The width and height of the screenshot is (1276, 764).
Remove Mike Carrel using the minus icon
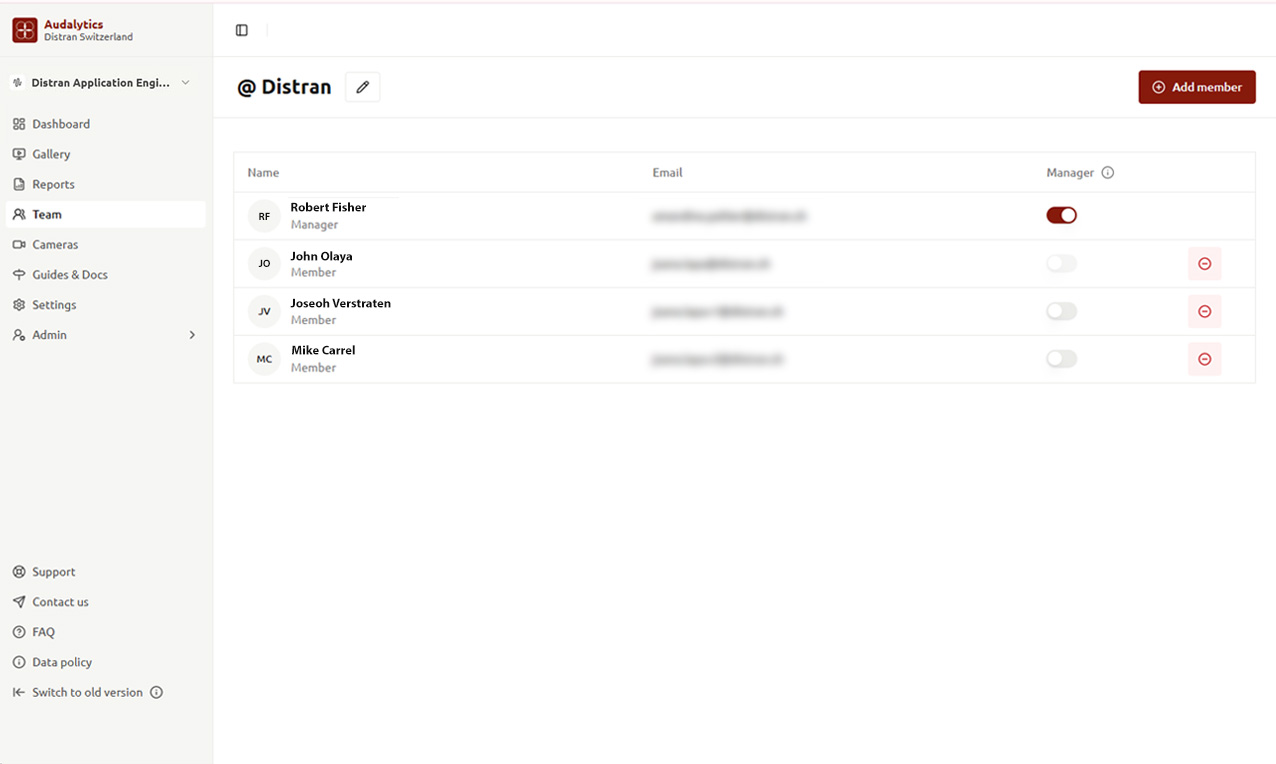[x=1204, y=359]
